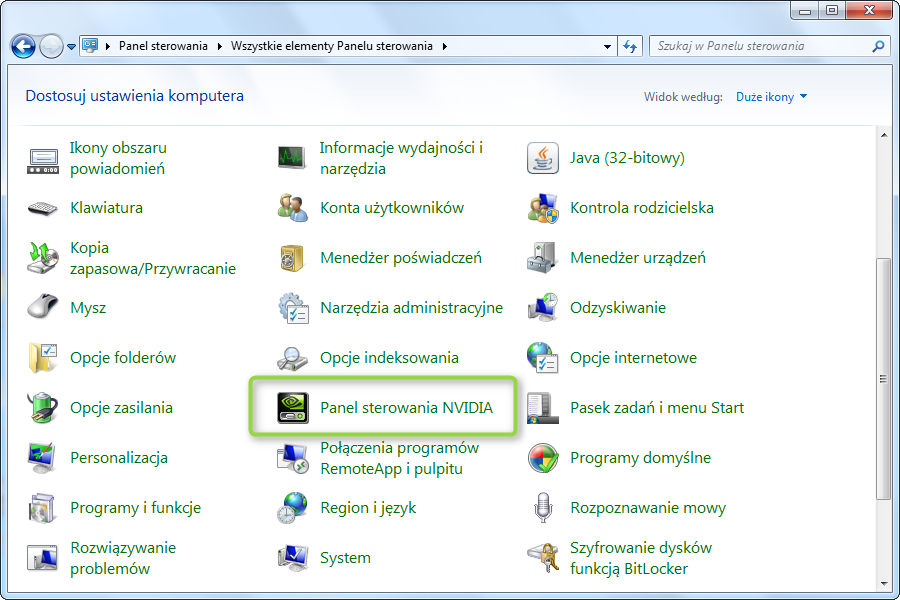The width and height of the screenshot is (900, 600).
Task: Click the Mysz mouse icon
Action: [42, 308]
